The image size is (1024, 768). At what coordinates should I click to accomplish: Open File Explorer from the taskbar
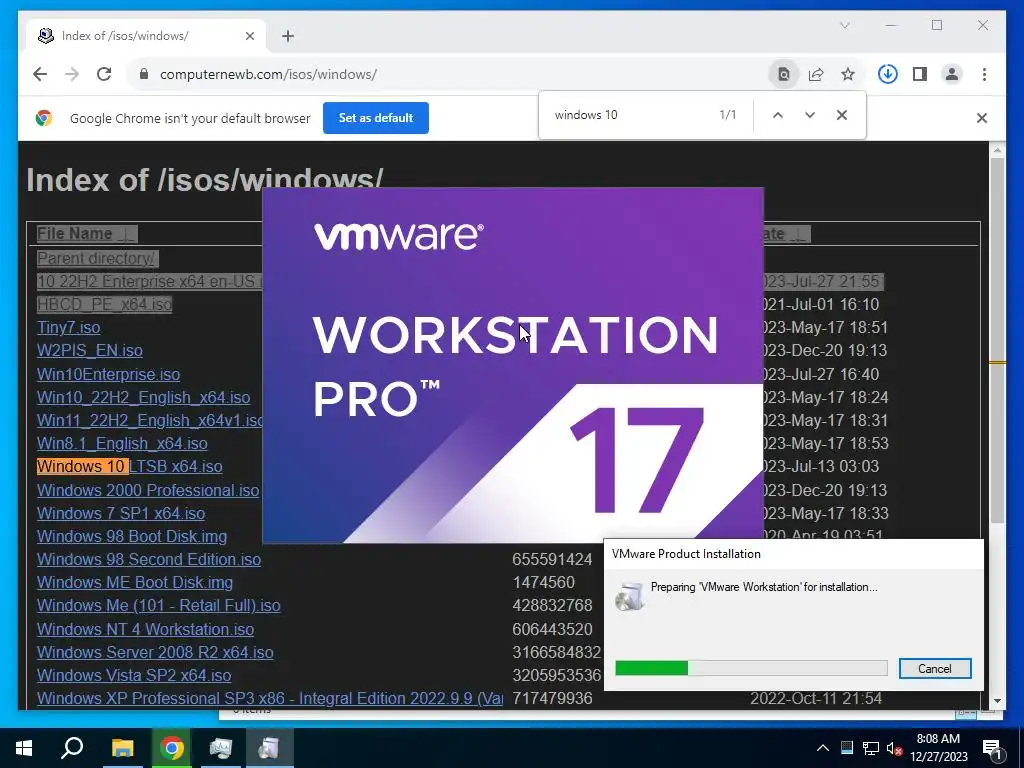pyautogui.click(x=122, y=748)
